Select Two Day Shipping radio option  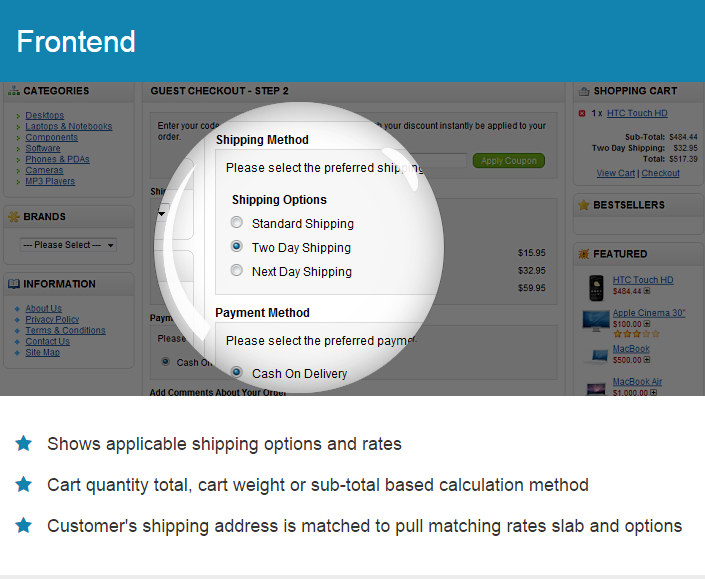tap(236, 246)
